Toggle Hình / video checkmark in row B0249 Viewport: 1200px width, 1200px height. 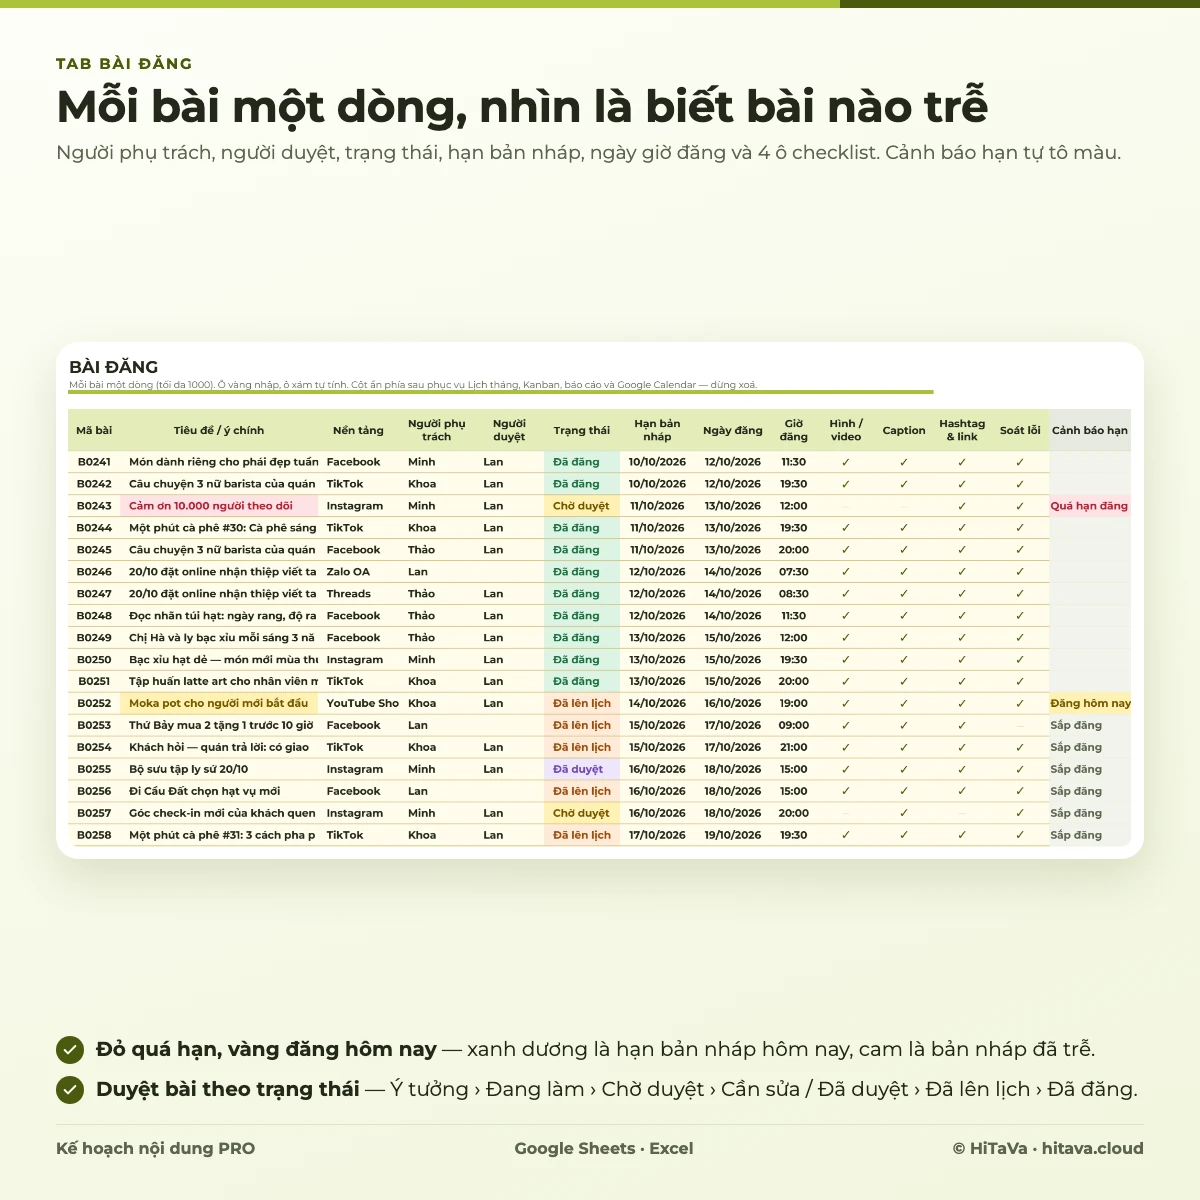(x=846, y=638)
